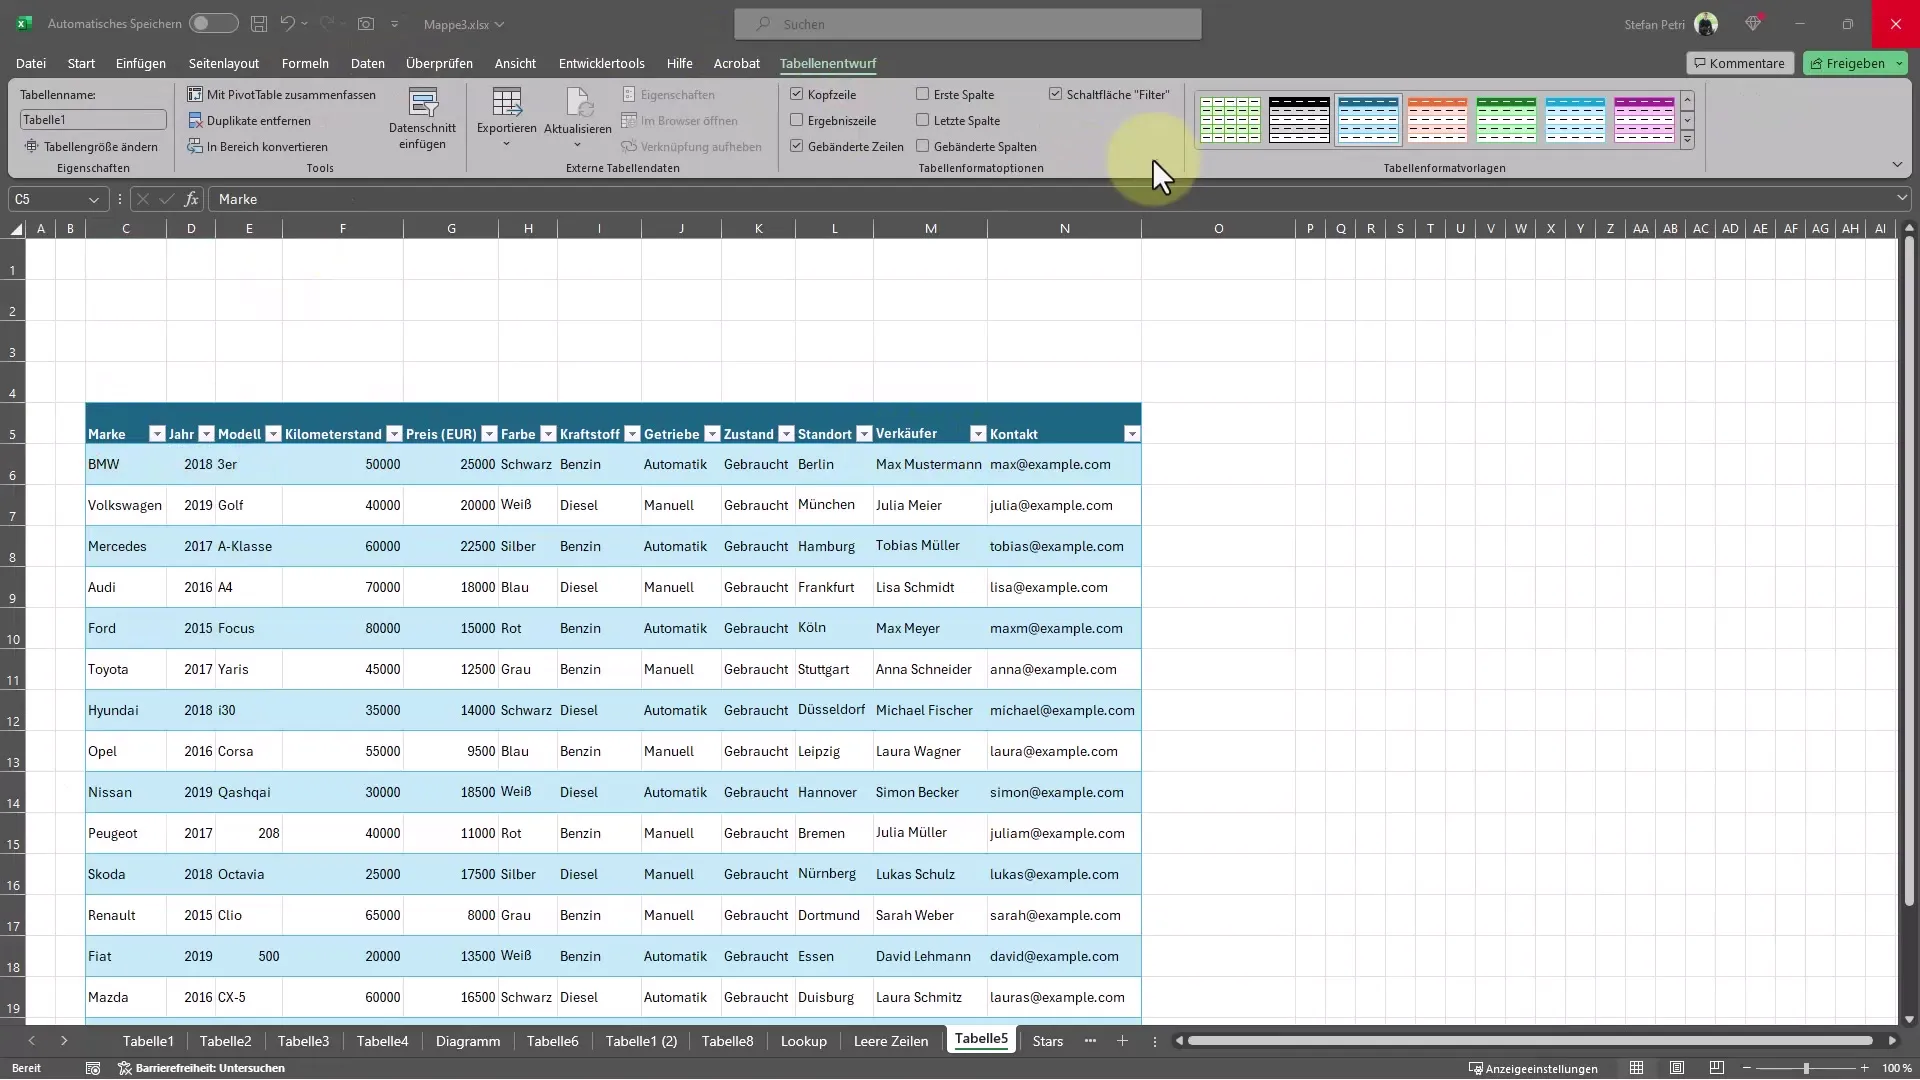
Task: Click the Tabellenname input field
Action: click(x=93, y=120)
